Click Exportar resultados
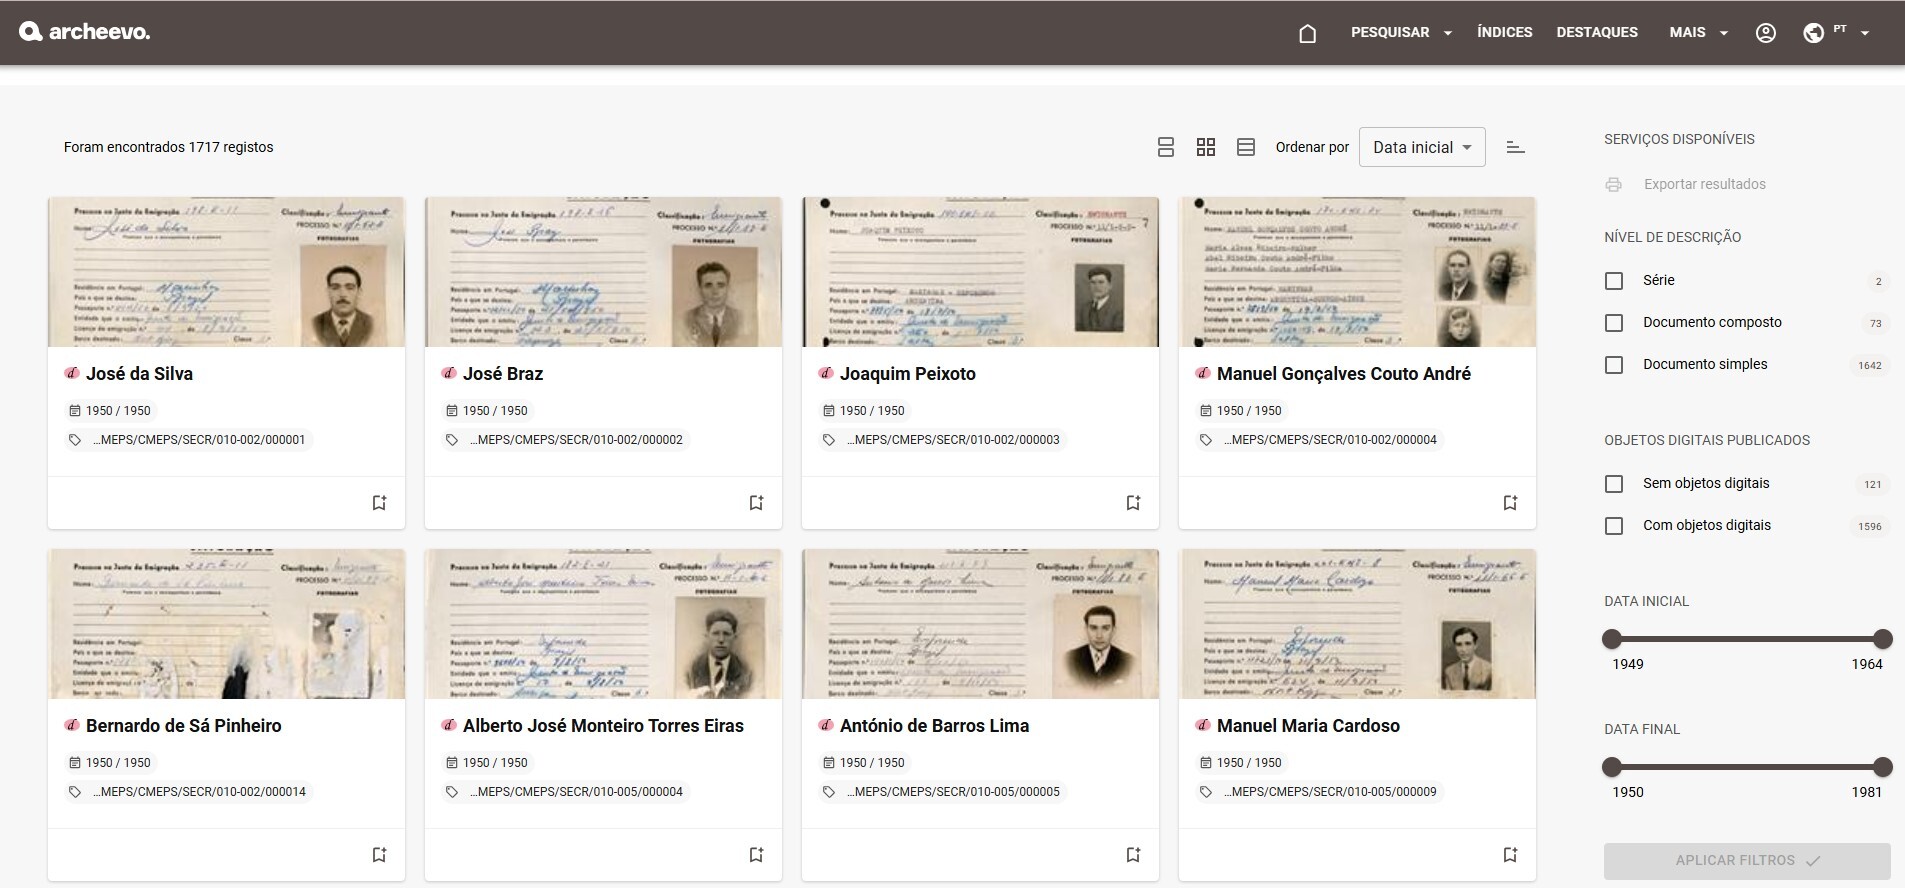The width and height of the screenshot is (1905, 888). click(x=1704, y=185)
